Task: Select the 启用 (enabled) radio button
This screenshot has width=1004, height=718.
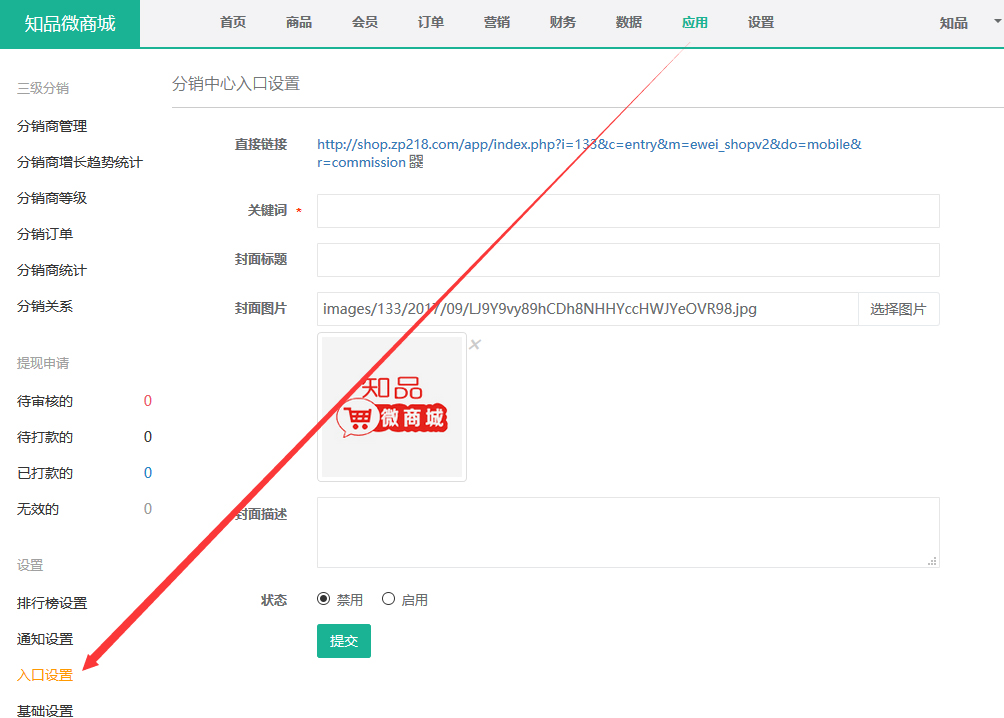Action: click(x=389, y=599)
